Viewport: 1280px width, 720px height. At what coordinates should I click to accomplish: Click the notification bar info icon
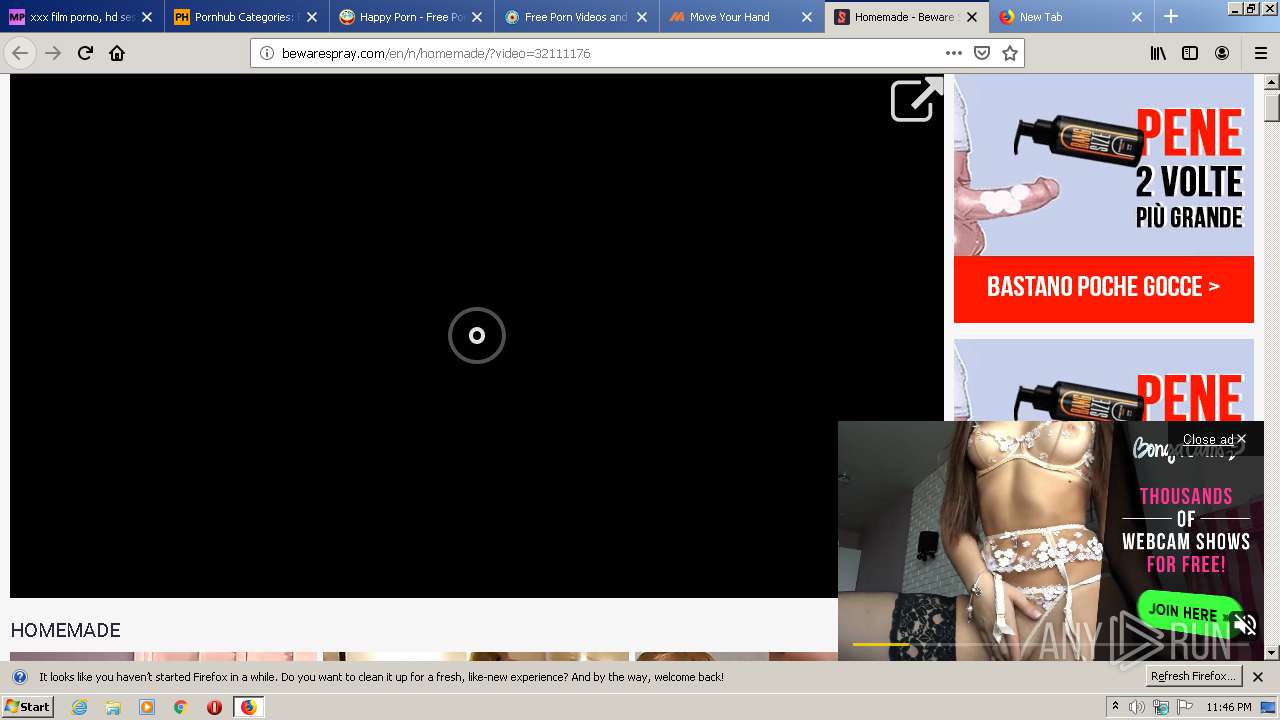coord(19,677)
